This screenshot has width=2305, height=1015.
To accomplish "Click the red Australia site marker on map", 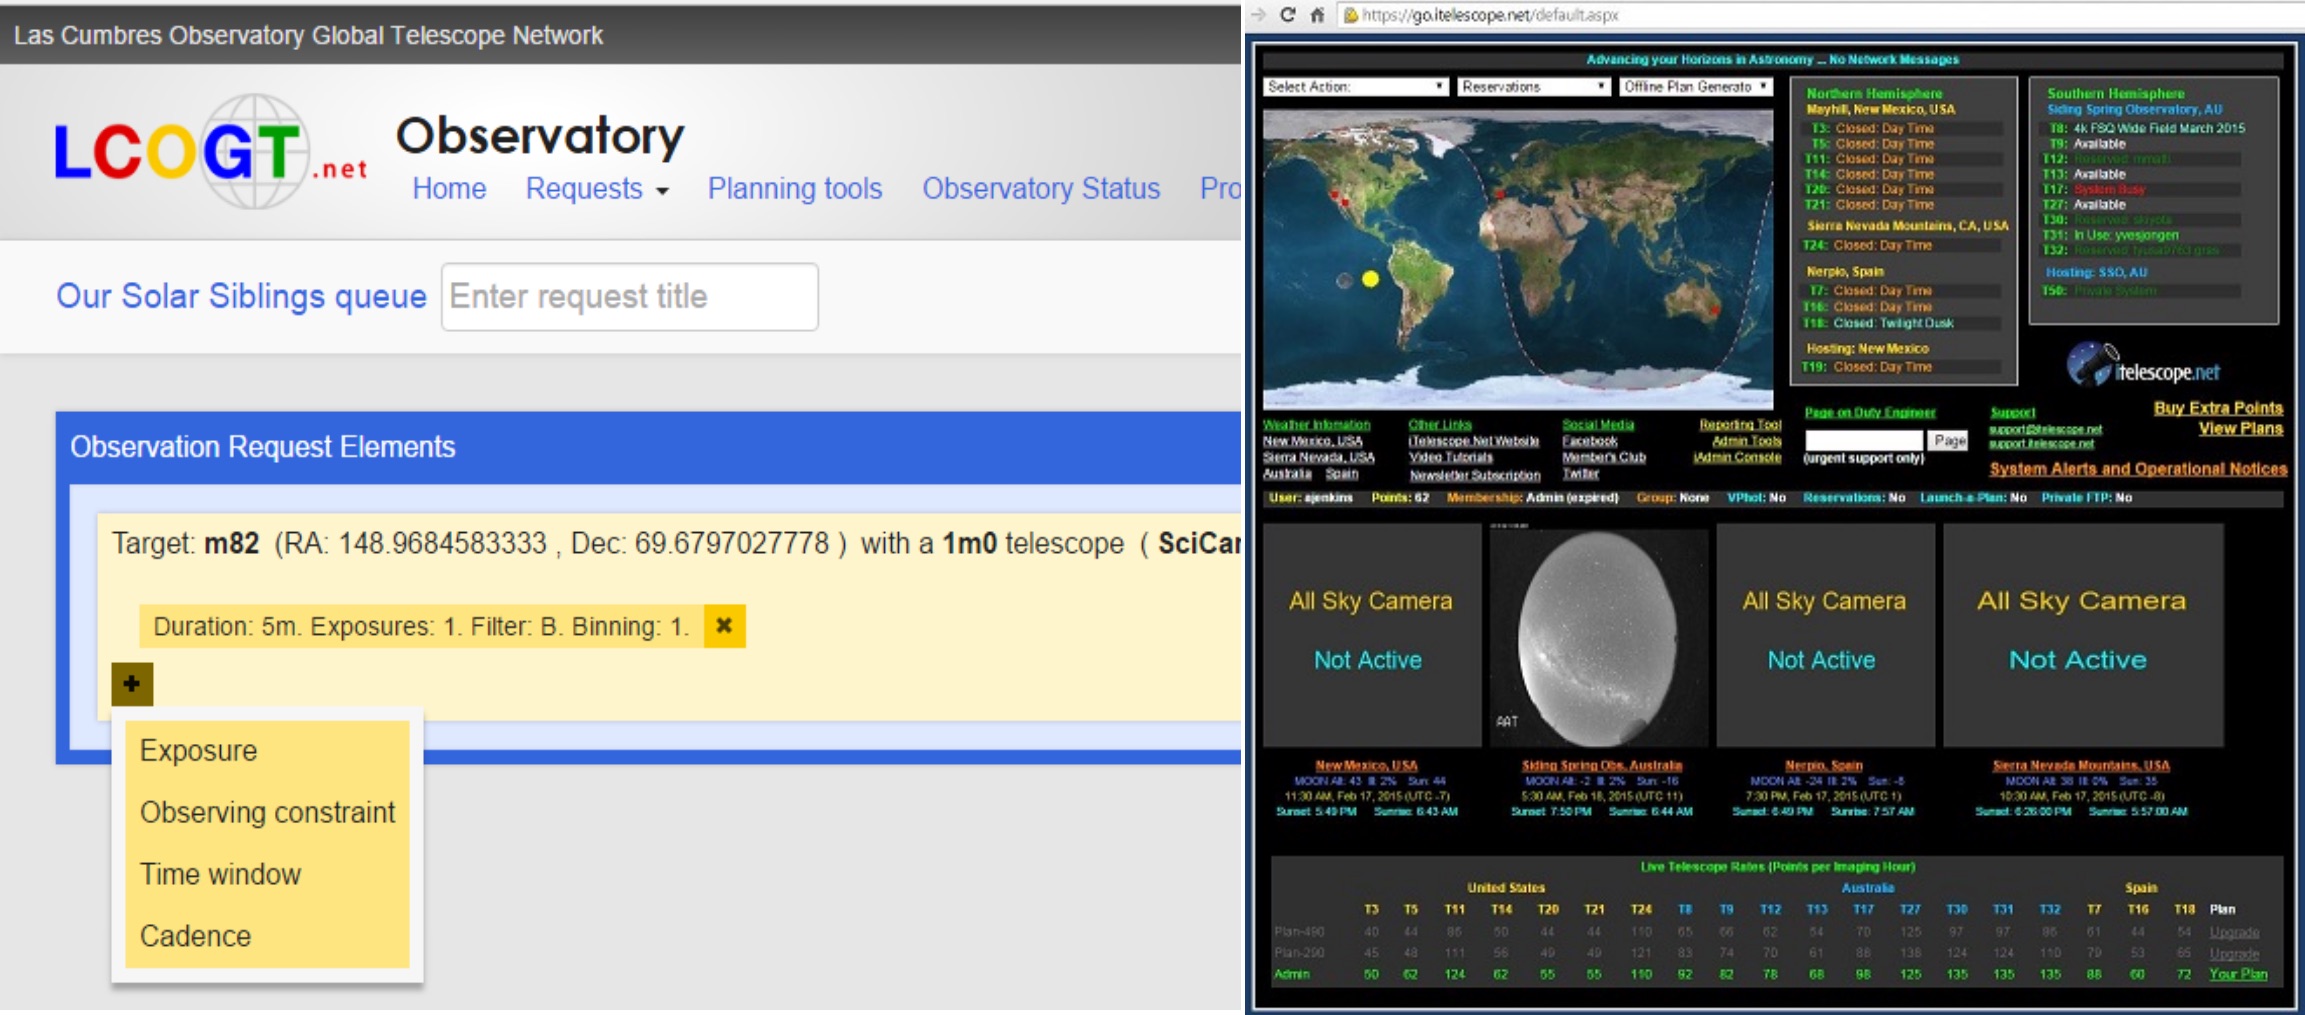I will (x=1715, y=310).
